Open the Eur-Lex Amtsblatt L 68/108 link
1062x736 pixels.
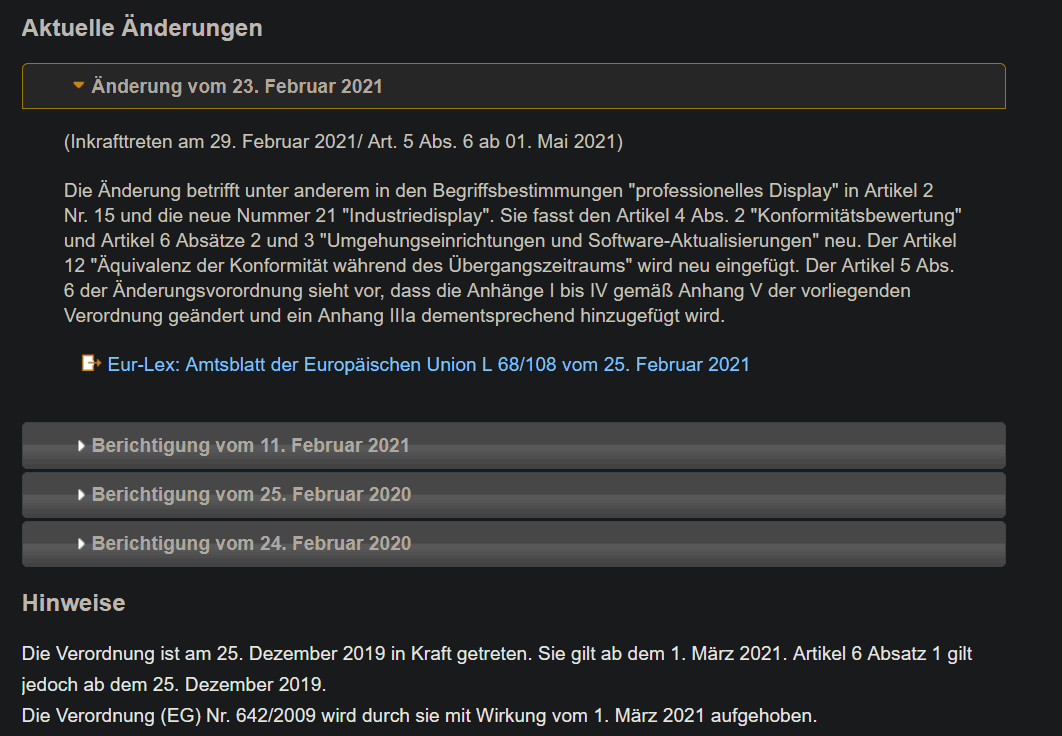pos(428,365)
